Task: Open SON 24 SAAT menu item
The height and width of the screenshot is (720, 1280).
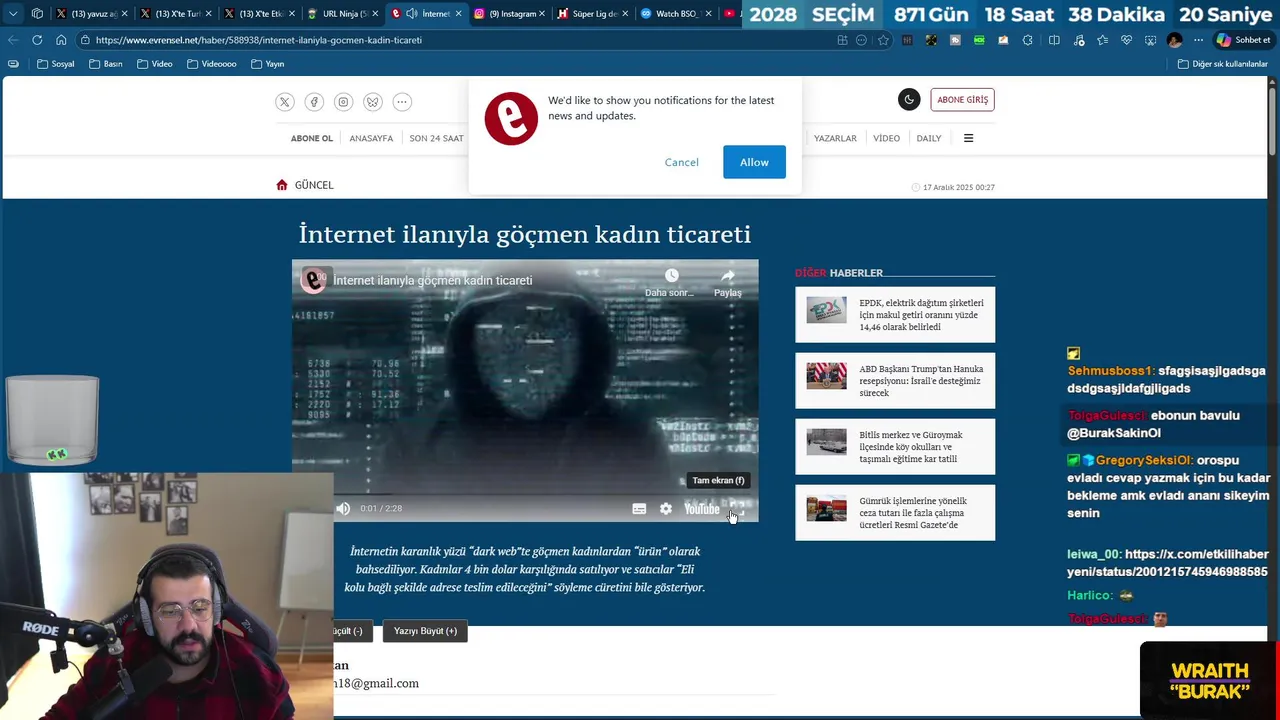Action: (x=436, y=138)
